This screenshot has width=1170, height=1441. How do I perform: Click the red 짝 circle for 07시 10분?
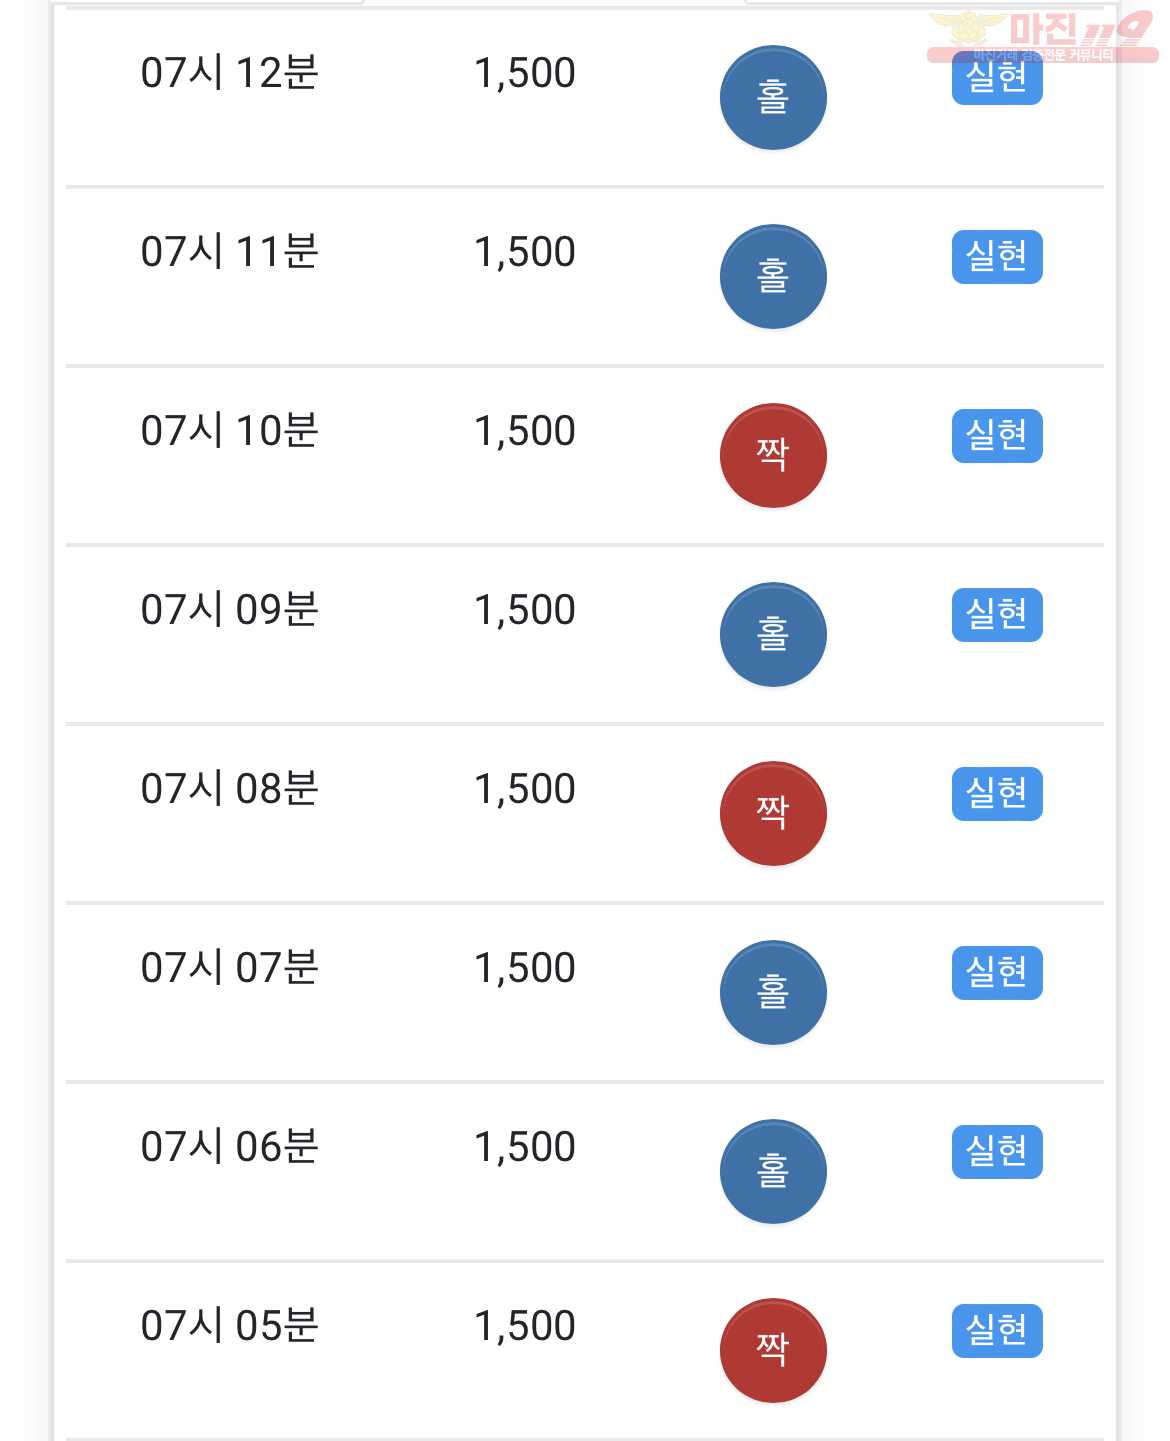773,456
